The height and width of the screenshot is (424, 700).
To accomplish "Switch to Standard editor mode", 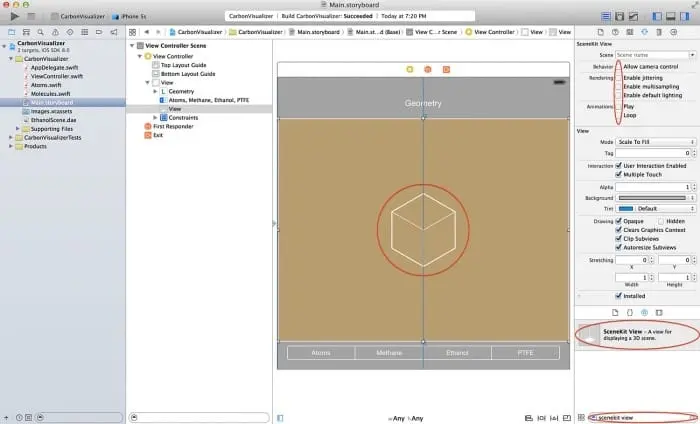I will [x=606, y=17].
